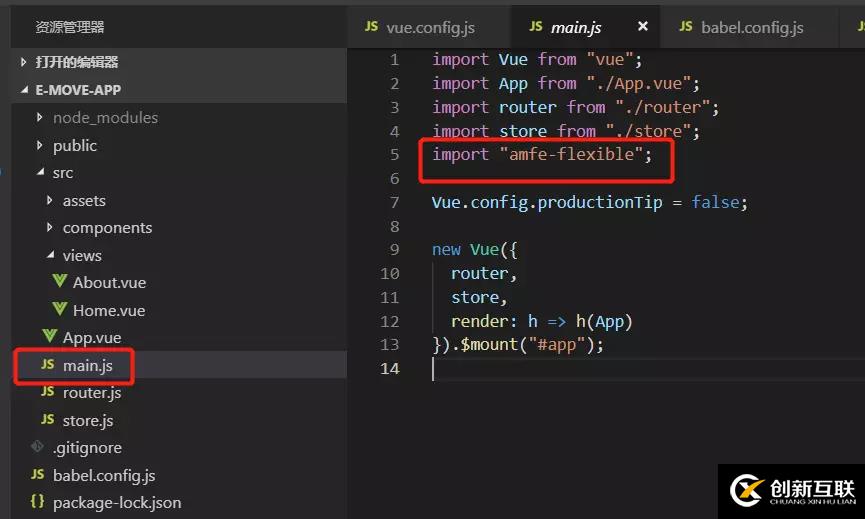Screen dimensions: 865x519
Task: Expand the node_modules folder arrow
Action: click(39, 117)
